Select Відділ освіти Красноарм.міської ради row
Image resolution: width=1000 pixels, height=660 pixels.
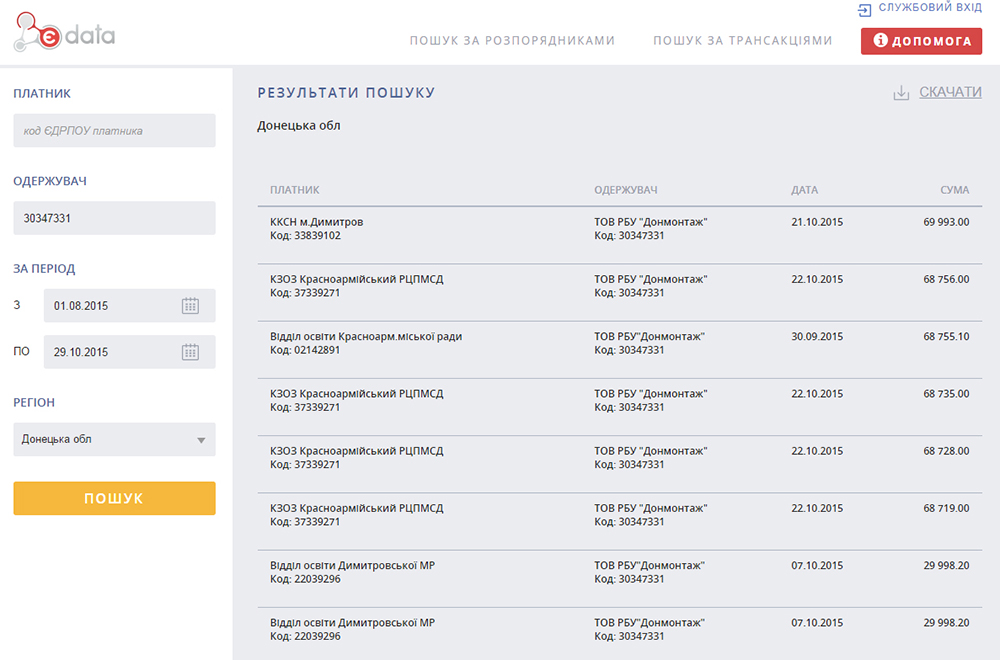(x=619, y=344)
